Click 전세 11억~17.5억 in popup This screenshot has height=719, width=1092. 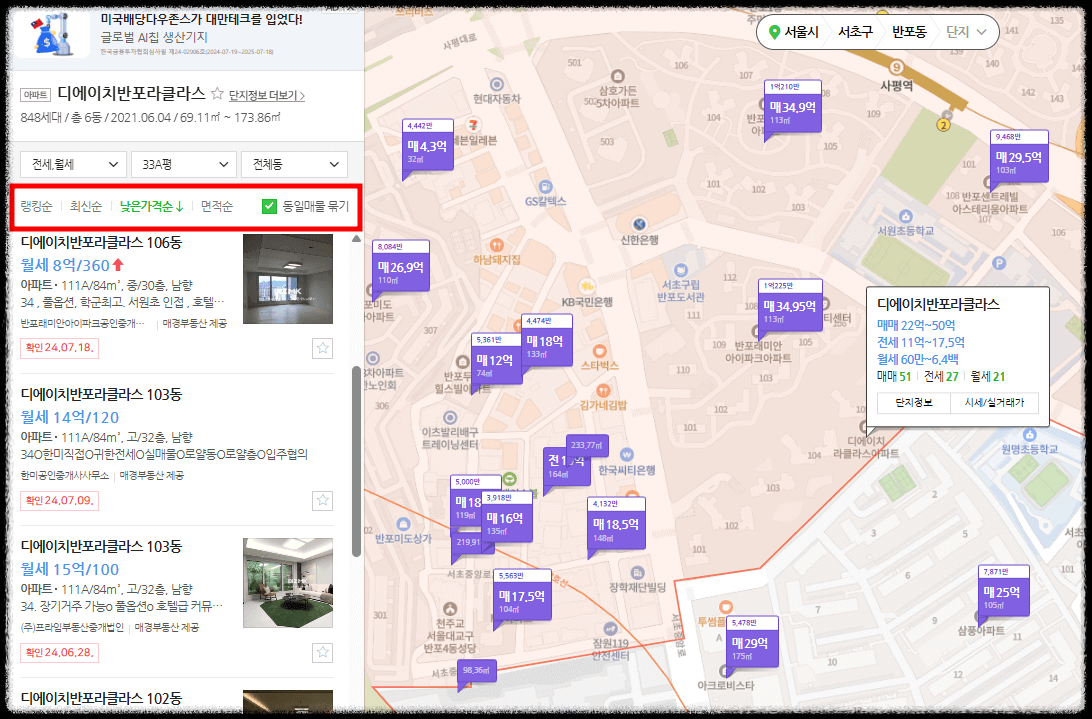[x=921, y=342]
